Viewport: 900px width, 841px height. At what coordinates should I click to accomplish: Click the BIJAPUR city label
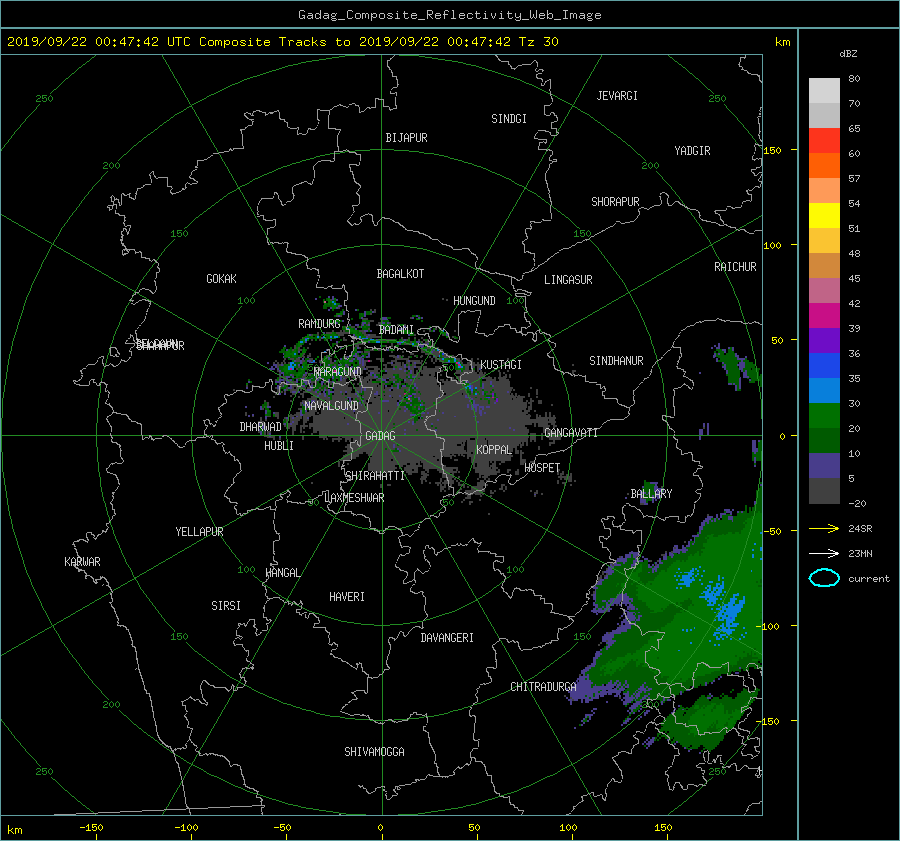(x=406, y=138)
